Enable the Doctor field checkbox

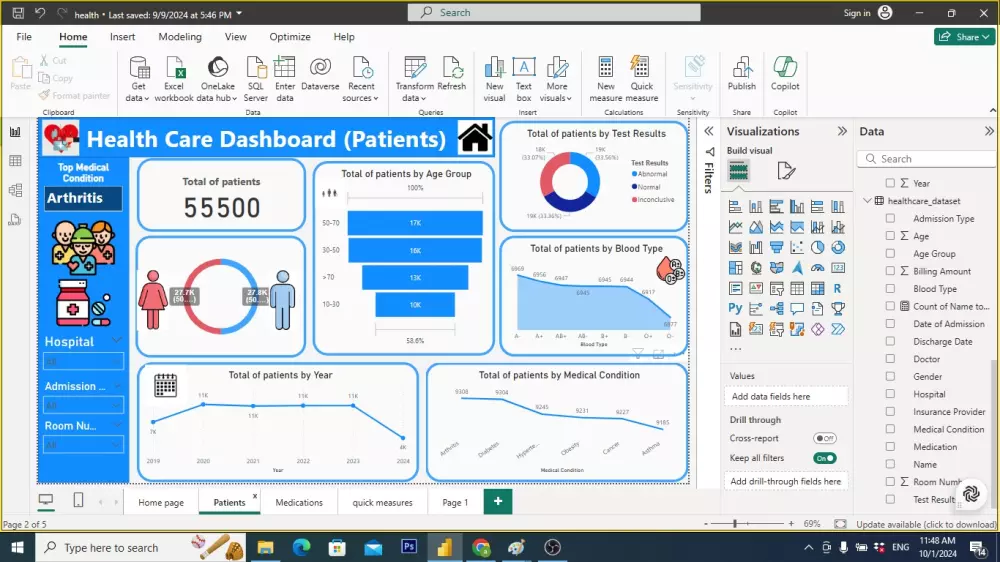coord(890,359)
